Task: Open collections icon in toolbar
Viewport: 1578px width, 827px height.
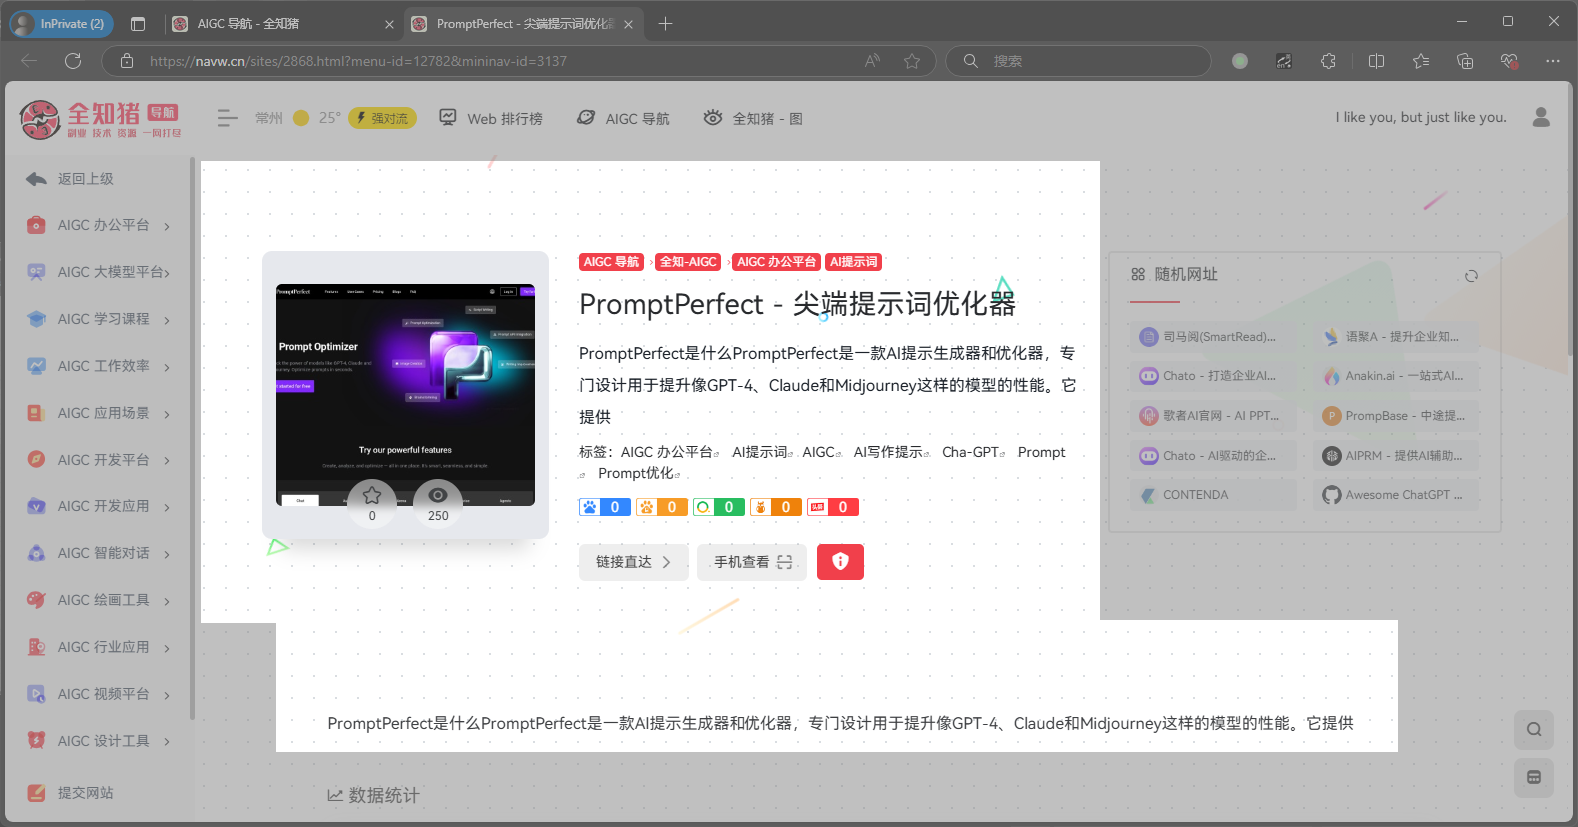Action: pyautogui.click(x=1465, y=61)
